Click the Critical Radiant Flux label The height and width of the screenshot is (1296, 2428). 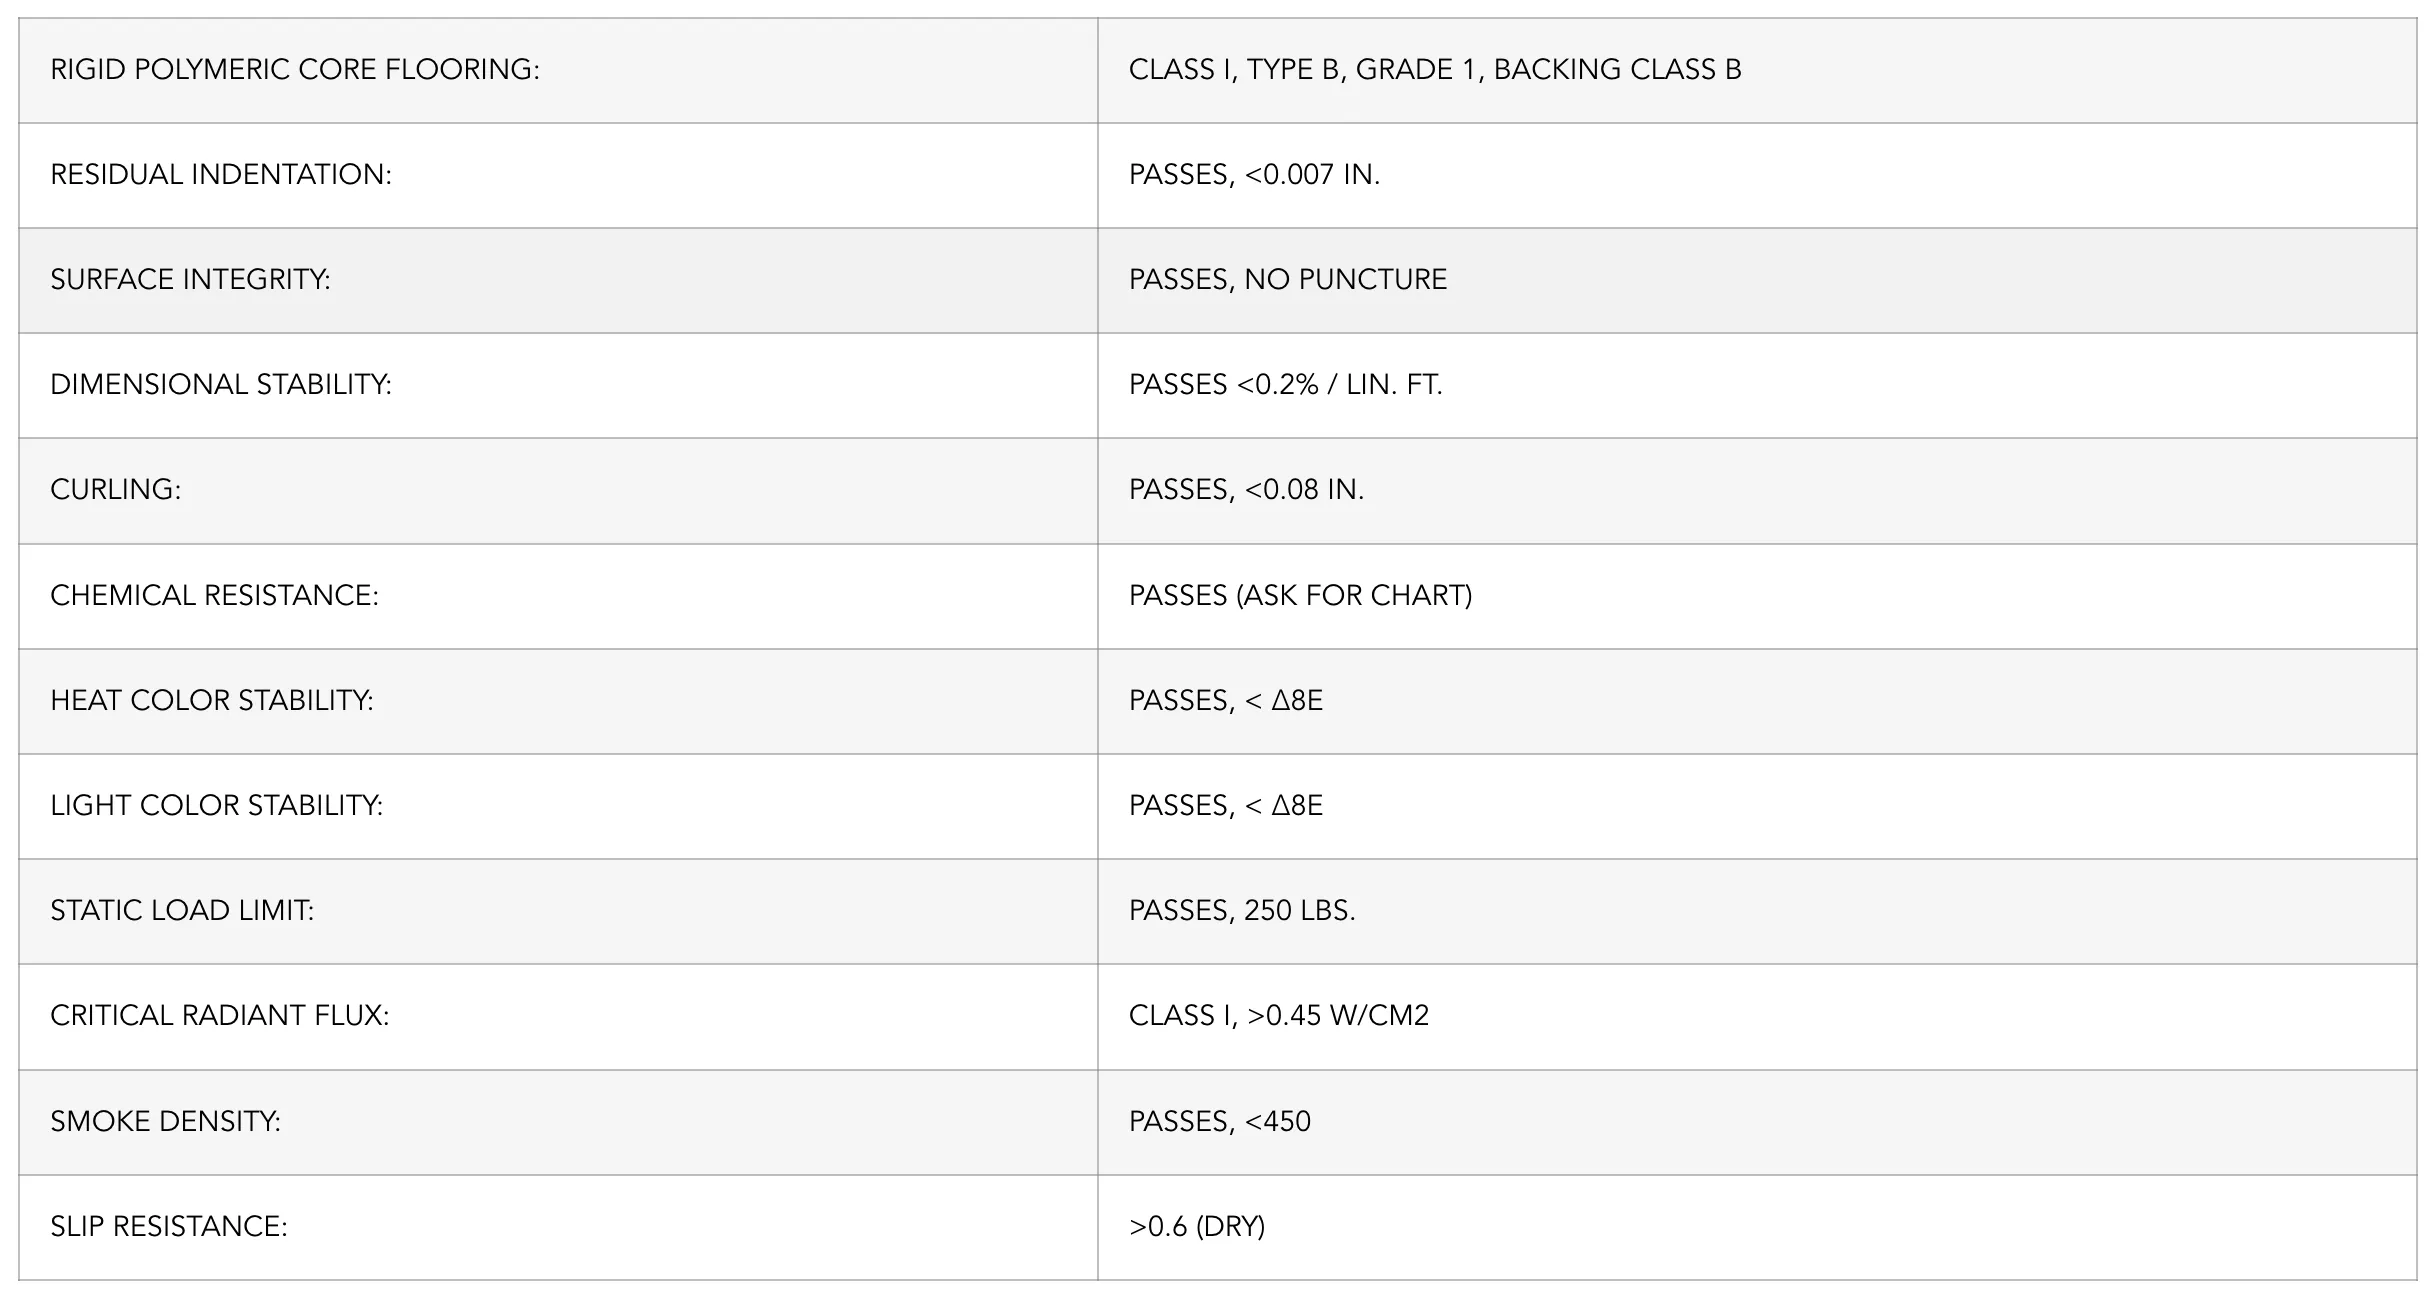[x=220, y=1016]
